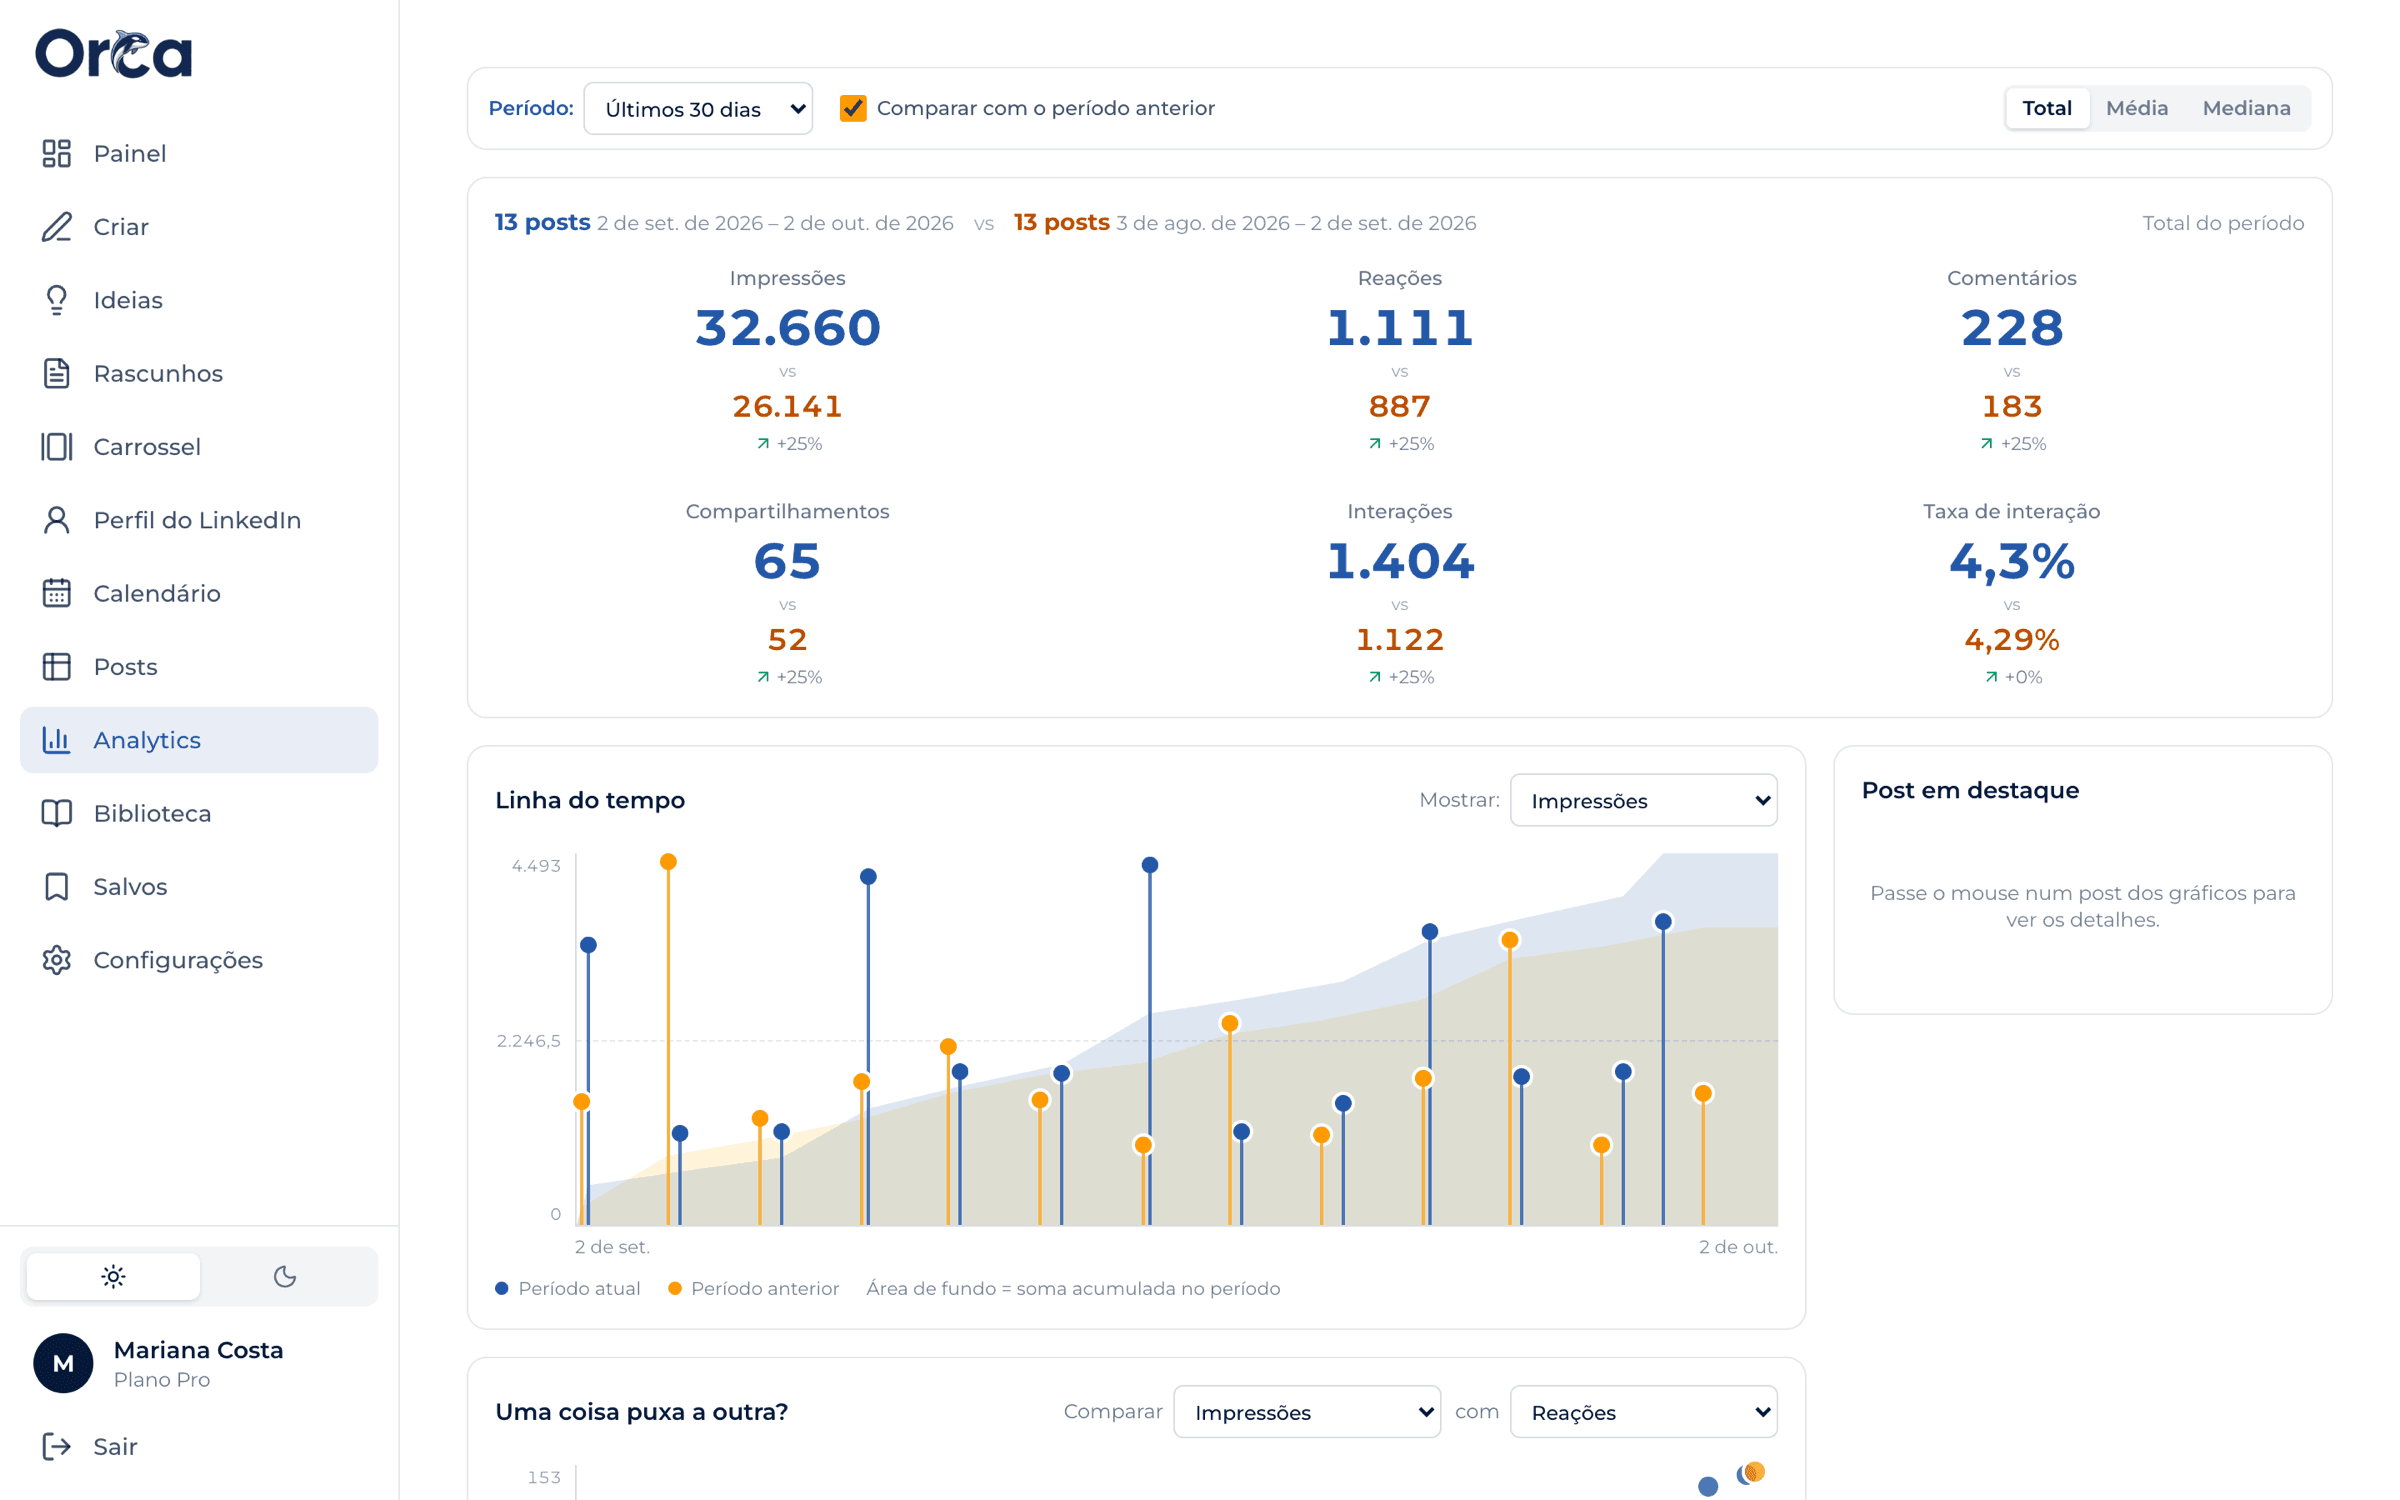Open Perfil do LinkedIn person icon
Screen dimensions: 2400x1500
coord(57,520)
